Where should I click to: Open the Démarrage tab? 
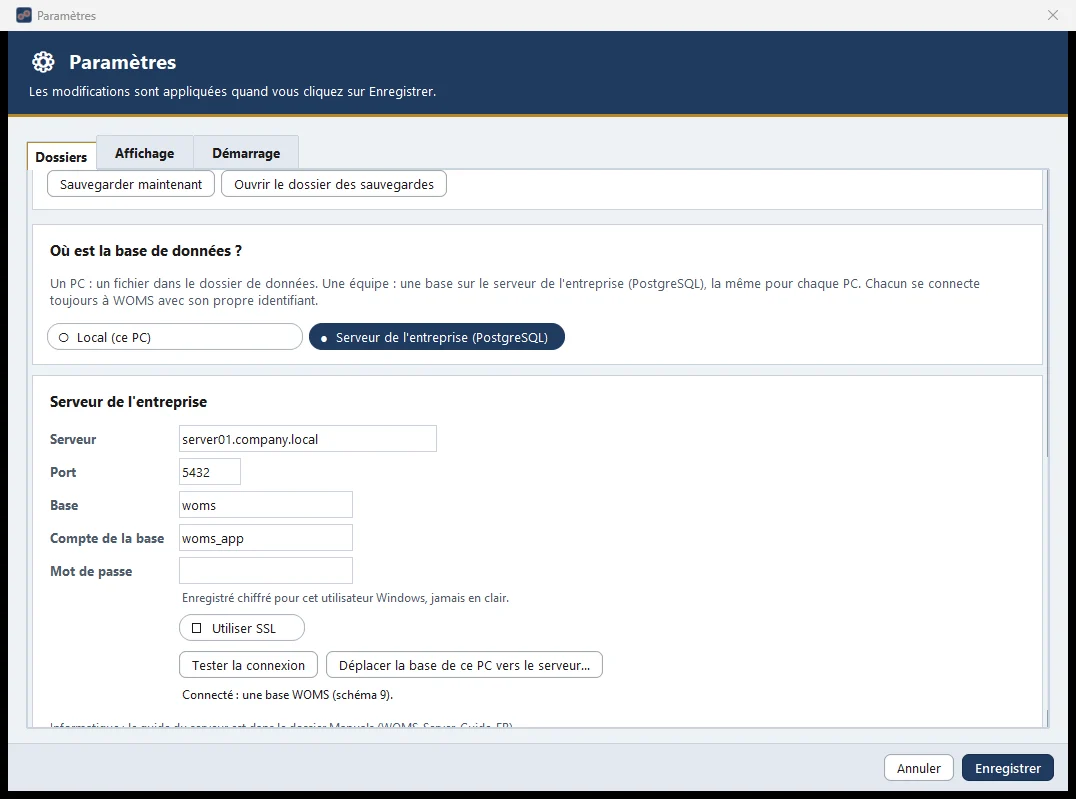246,153
